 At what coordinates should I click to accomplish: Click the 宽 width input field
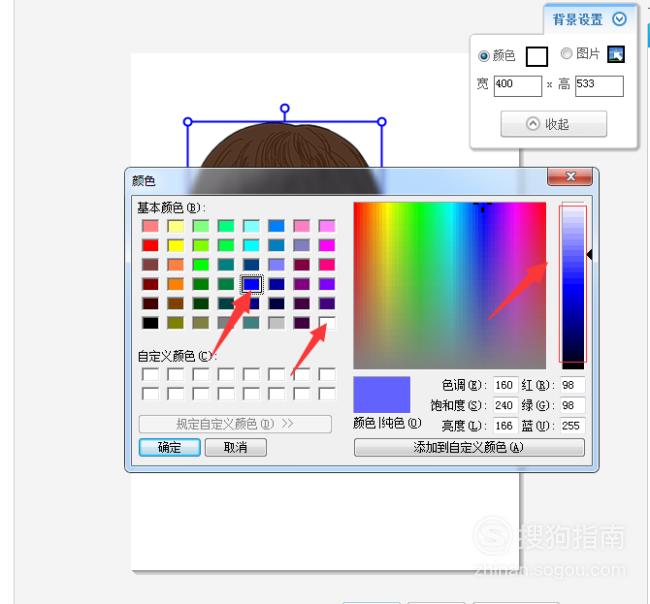click(518, 86)
